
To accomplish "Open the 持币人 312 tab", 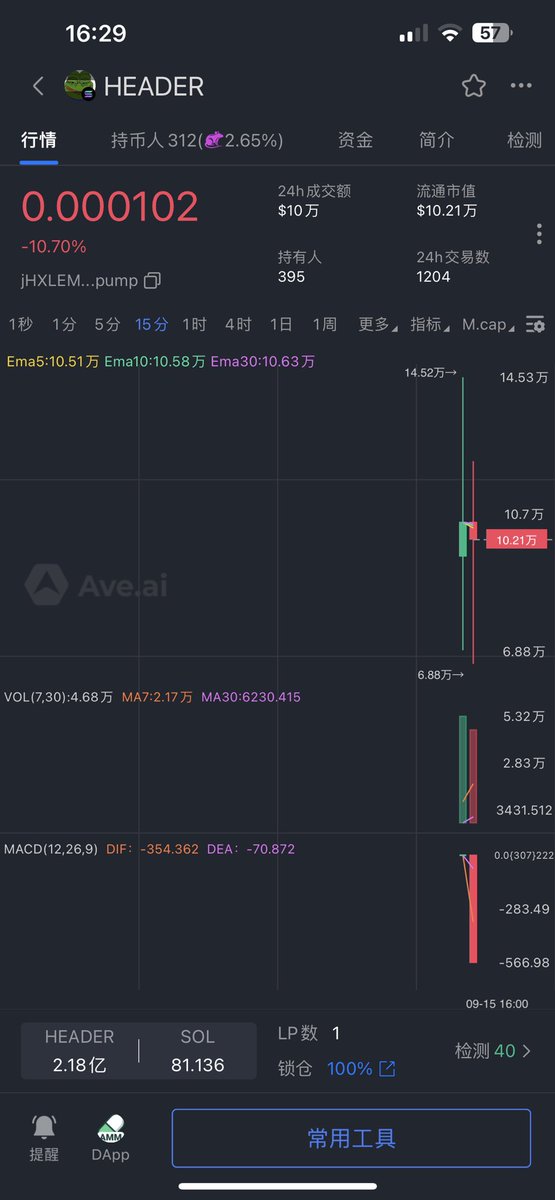I will point(197,140).
